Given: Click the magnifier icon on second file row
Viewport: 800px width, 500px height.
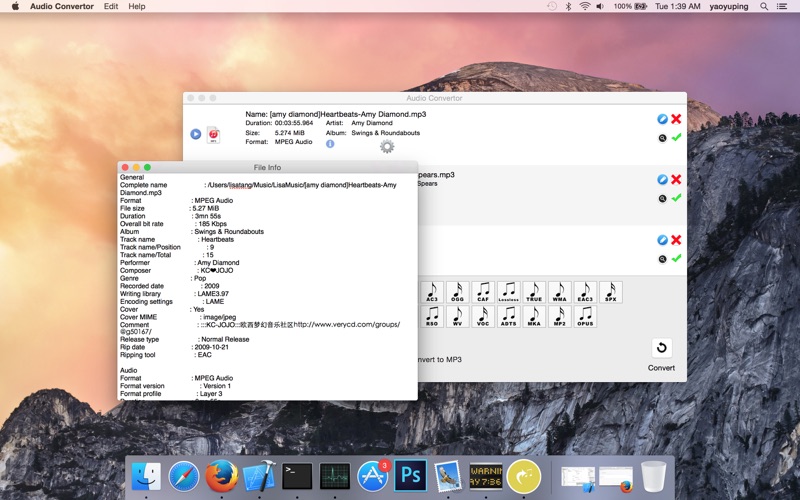Looking at the screenshot, I should 662,199.
